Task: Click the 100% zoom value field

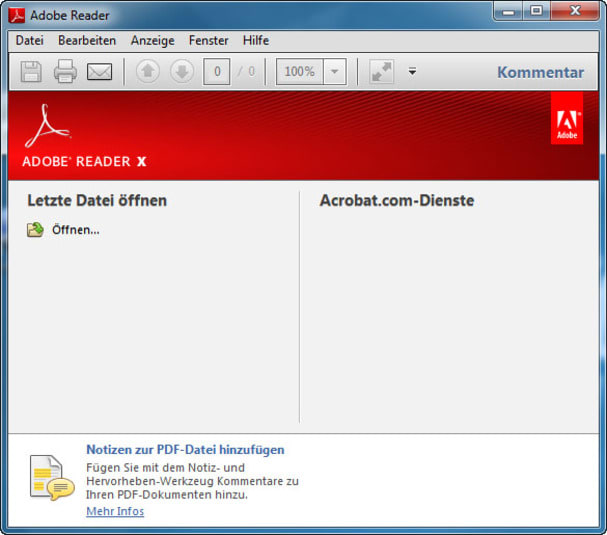Action: (x=300, y=72)
